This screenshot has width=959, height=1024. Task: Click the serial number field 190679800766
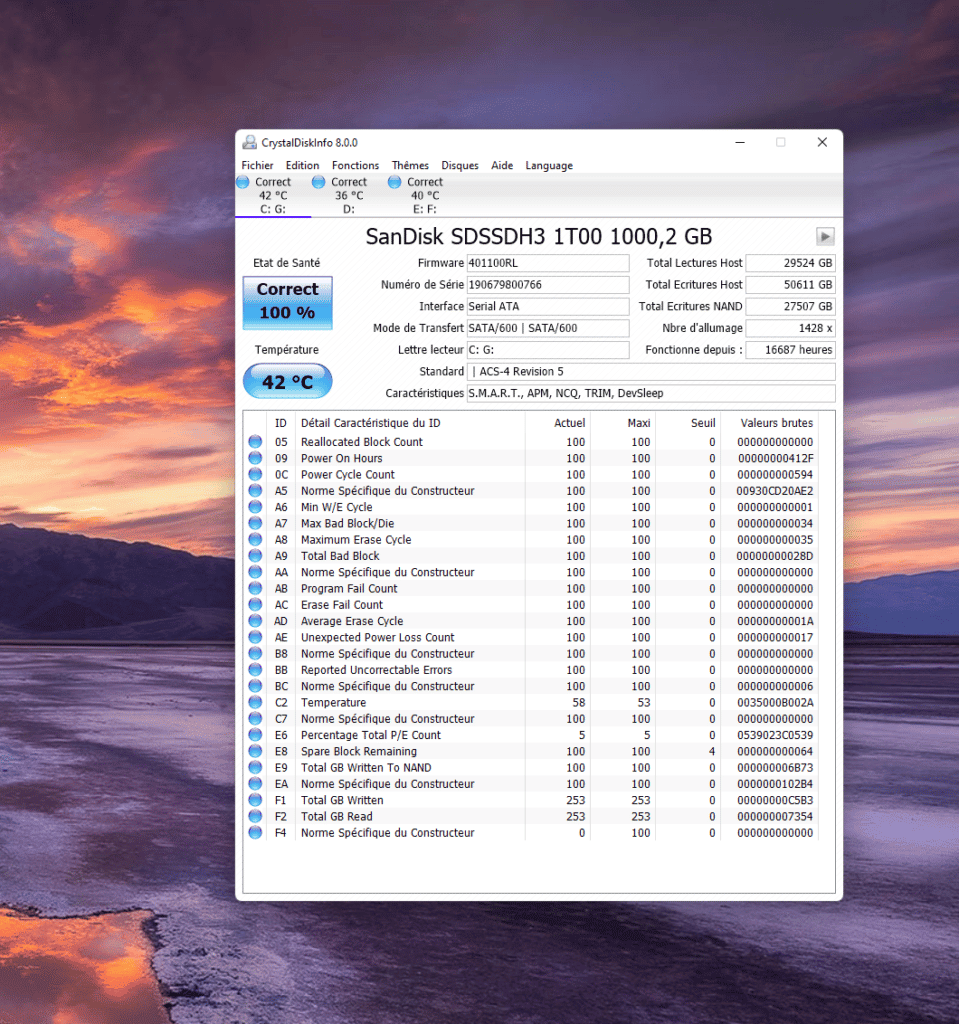click(547, 285)
